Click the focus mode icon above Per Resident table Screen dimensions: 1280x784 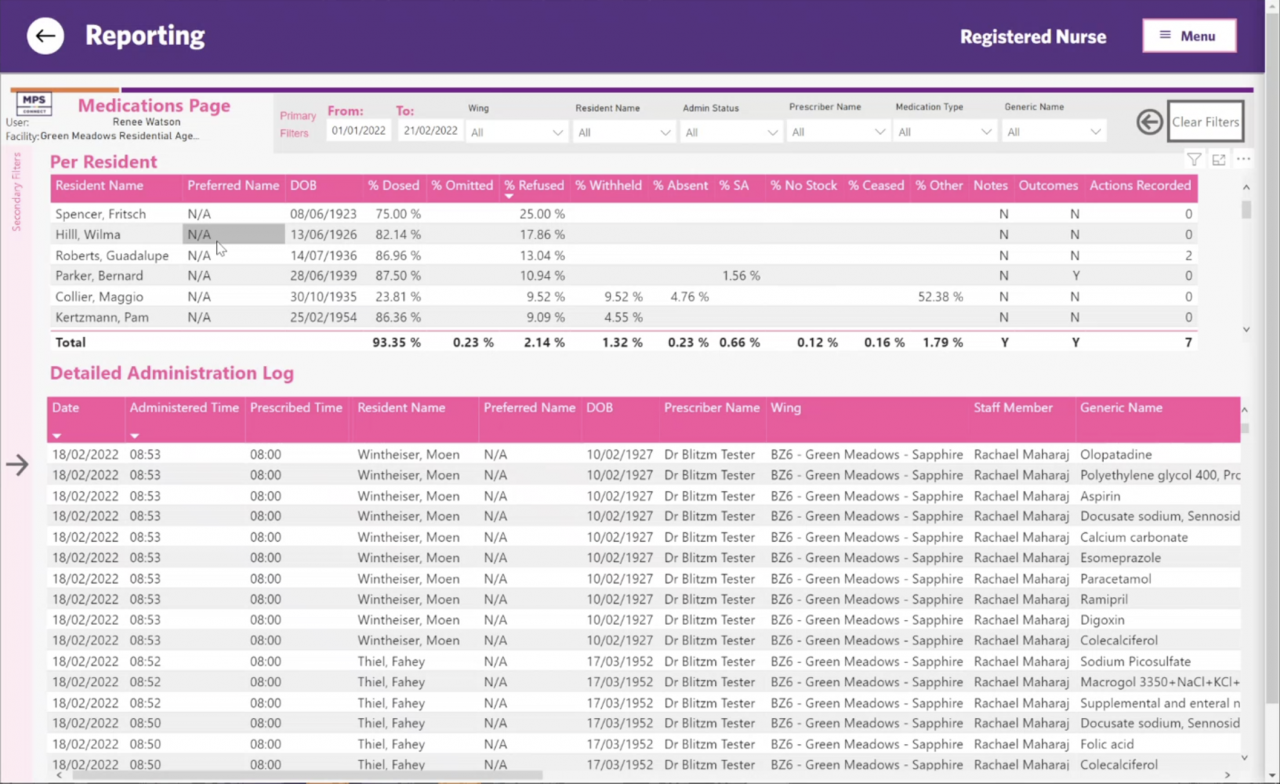coord(1218,160)
